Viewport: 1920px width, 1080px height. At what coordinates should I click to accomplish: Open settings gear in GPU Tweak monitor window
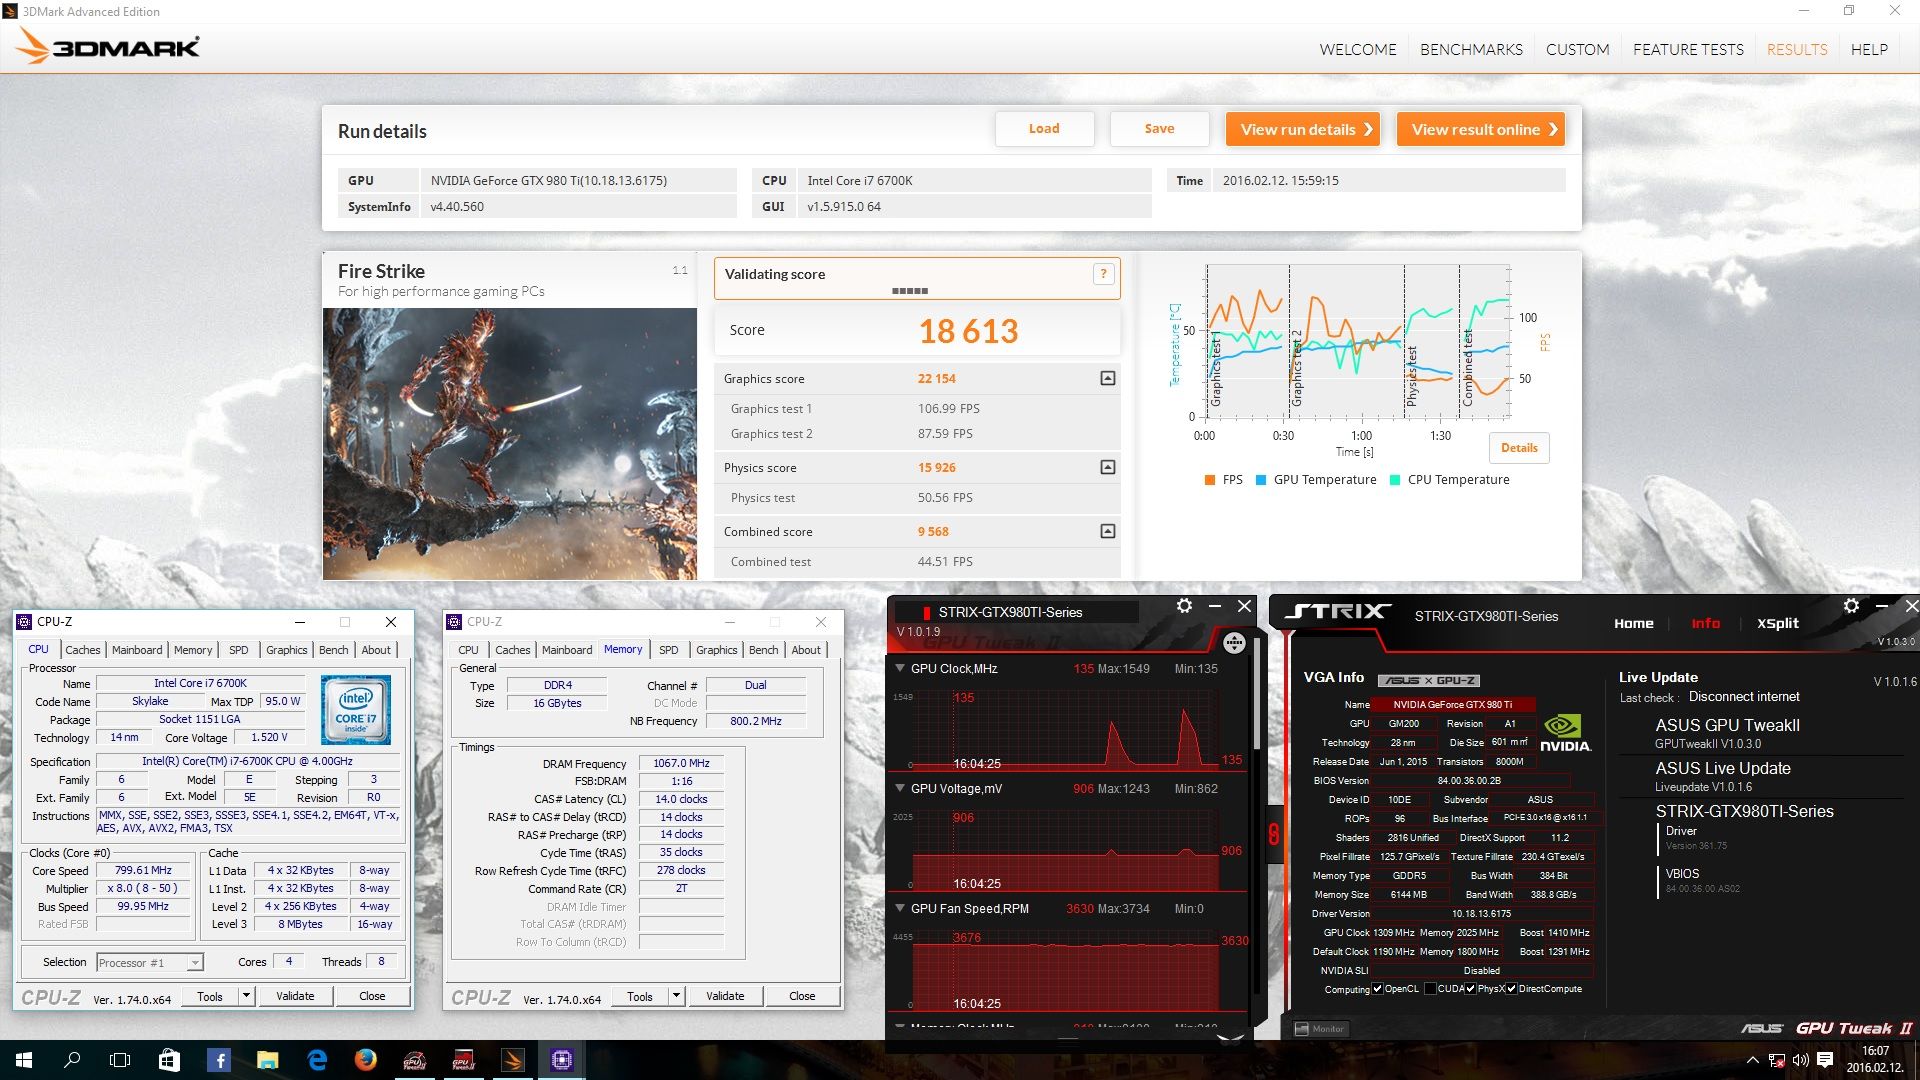pos(1184,606)
